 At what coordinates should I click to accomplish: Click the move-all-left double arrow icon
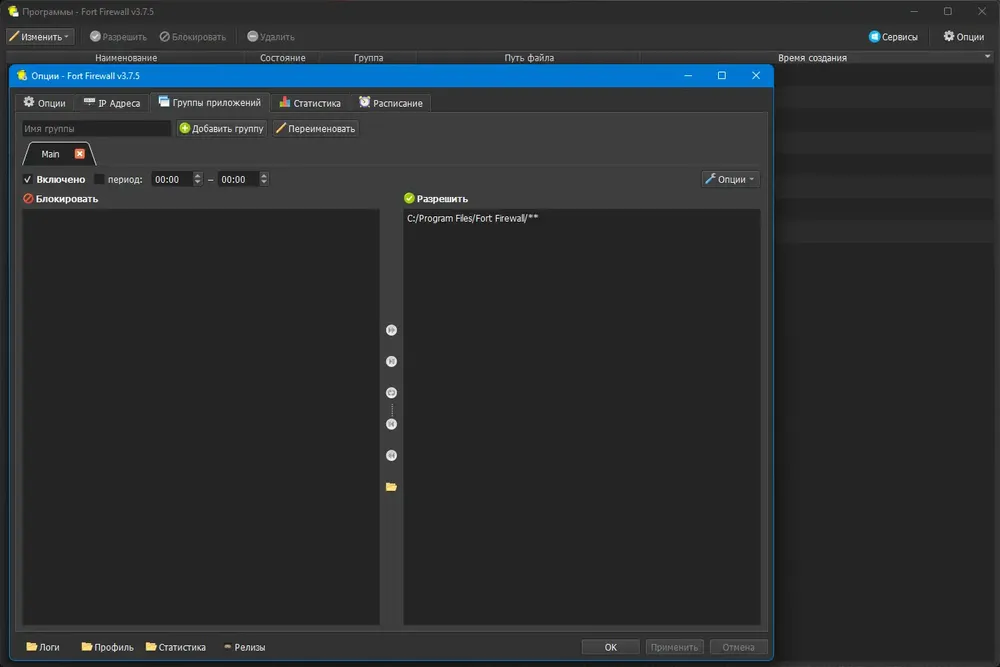click(x=392, y=455)
